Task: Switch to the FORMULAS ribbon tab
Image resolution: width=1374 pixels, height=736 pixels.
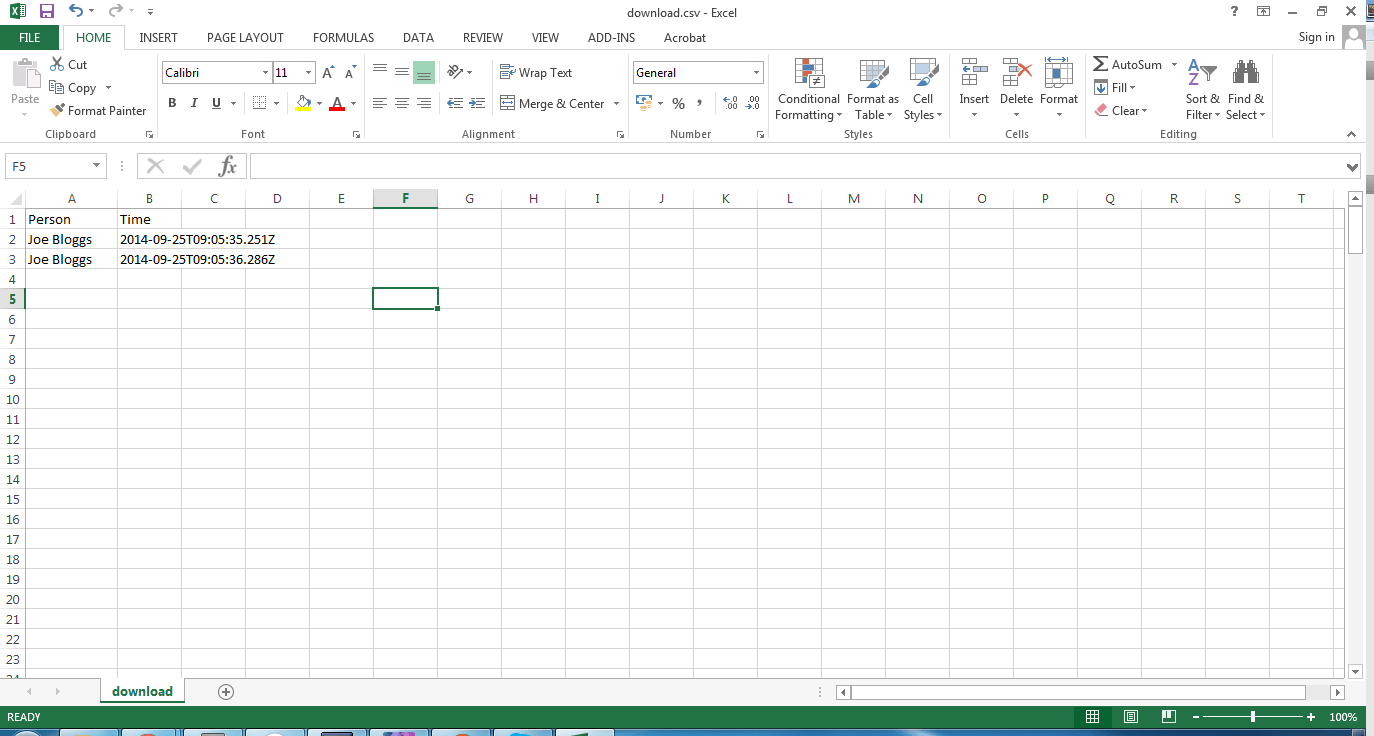Action: point(343,37)
